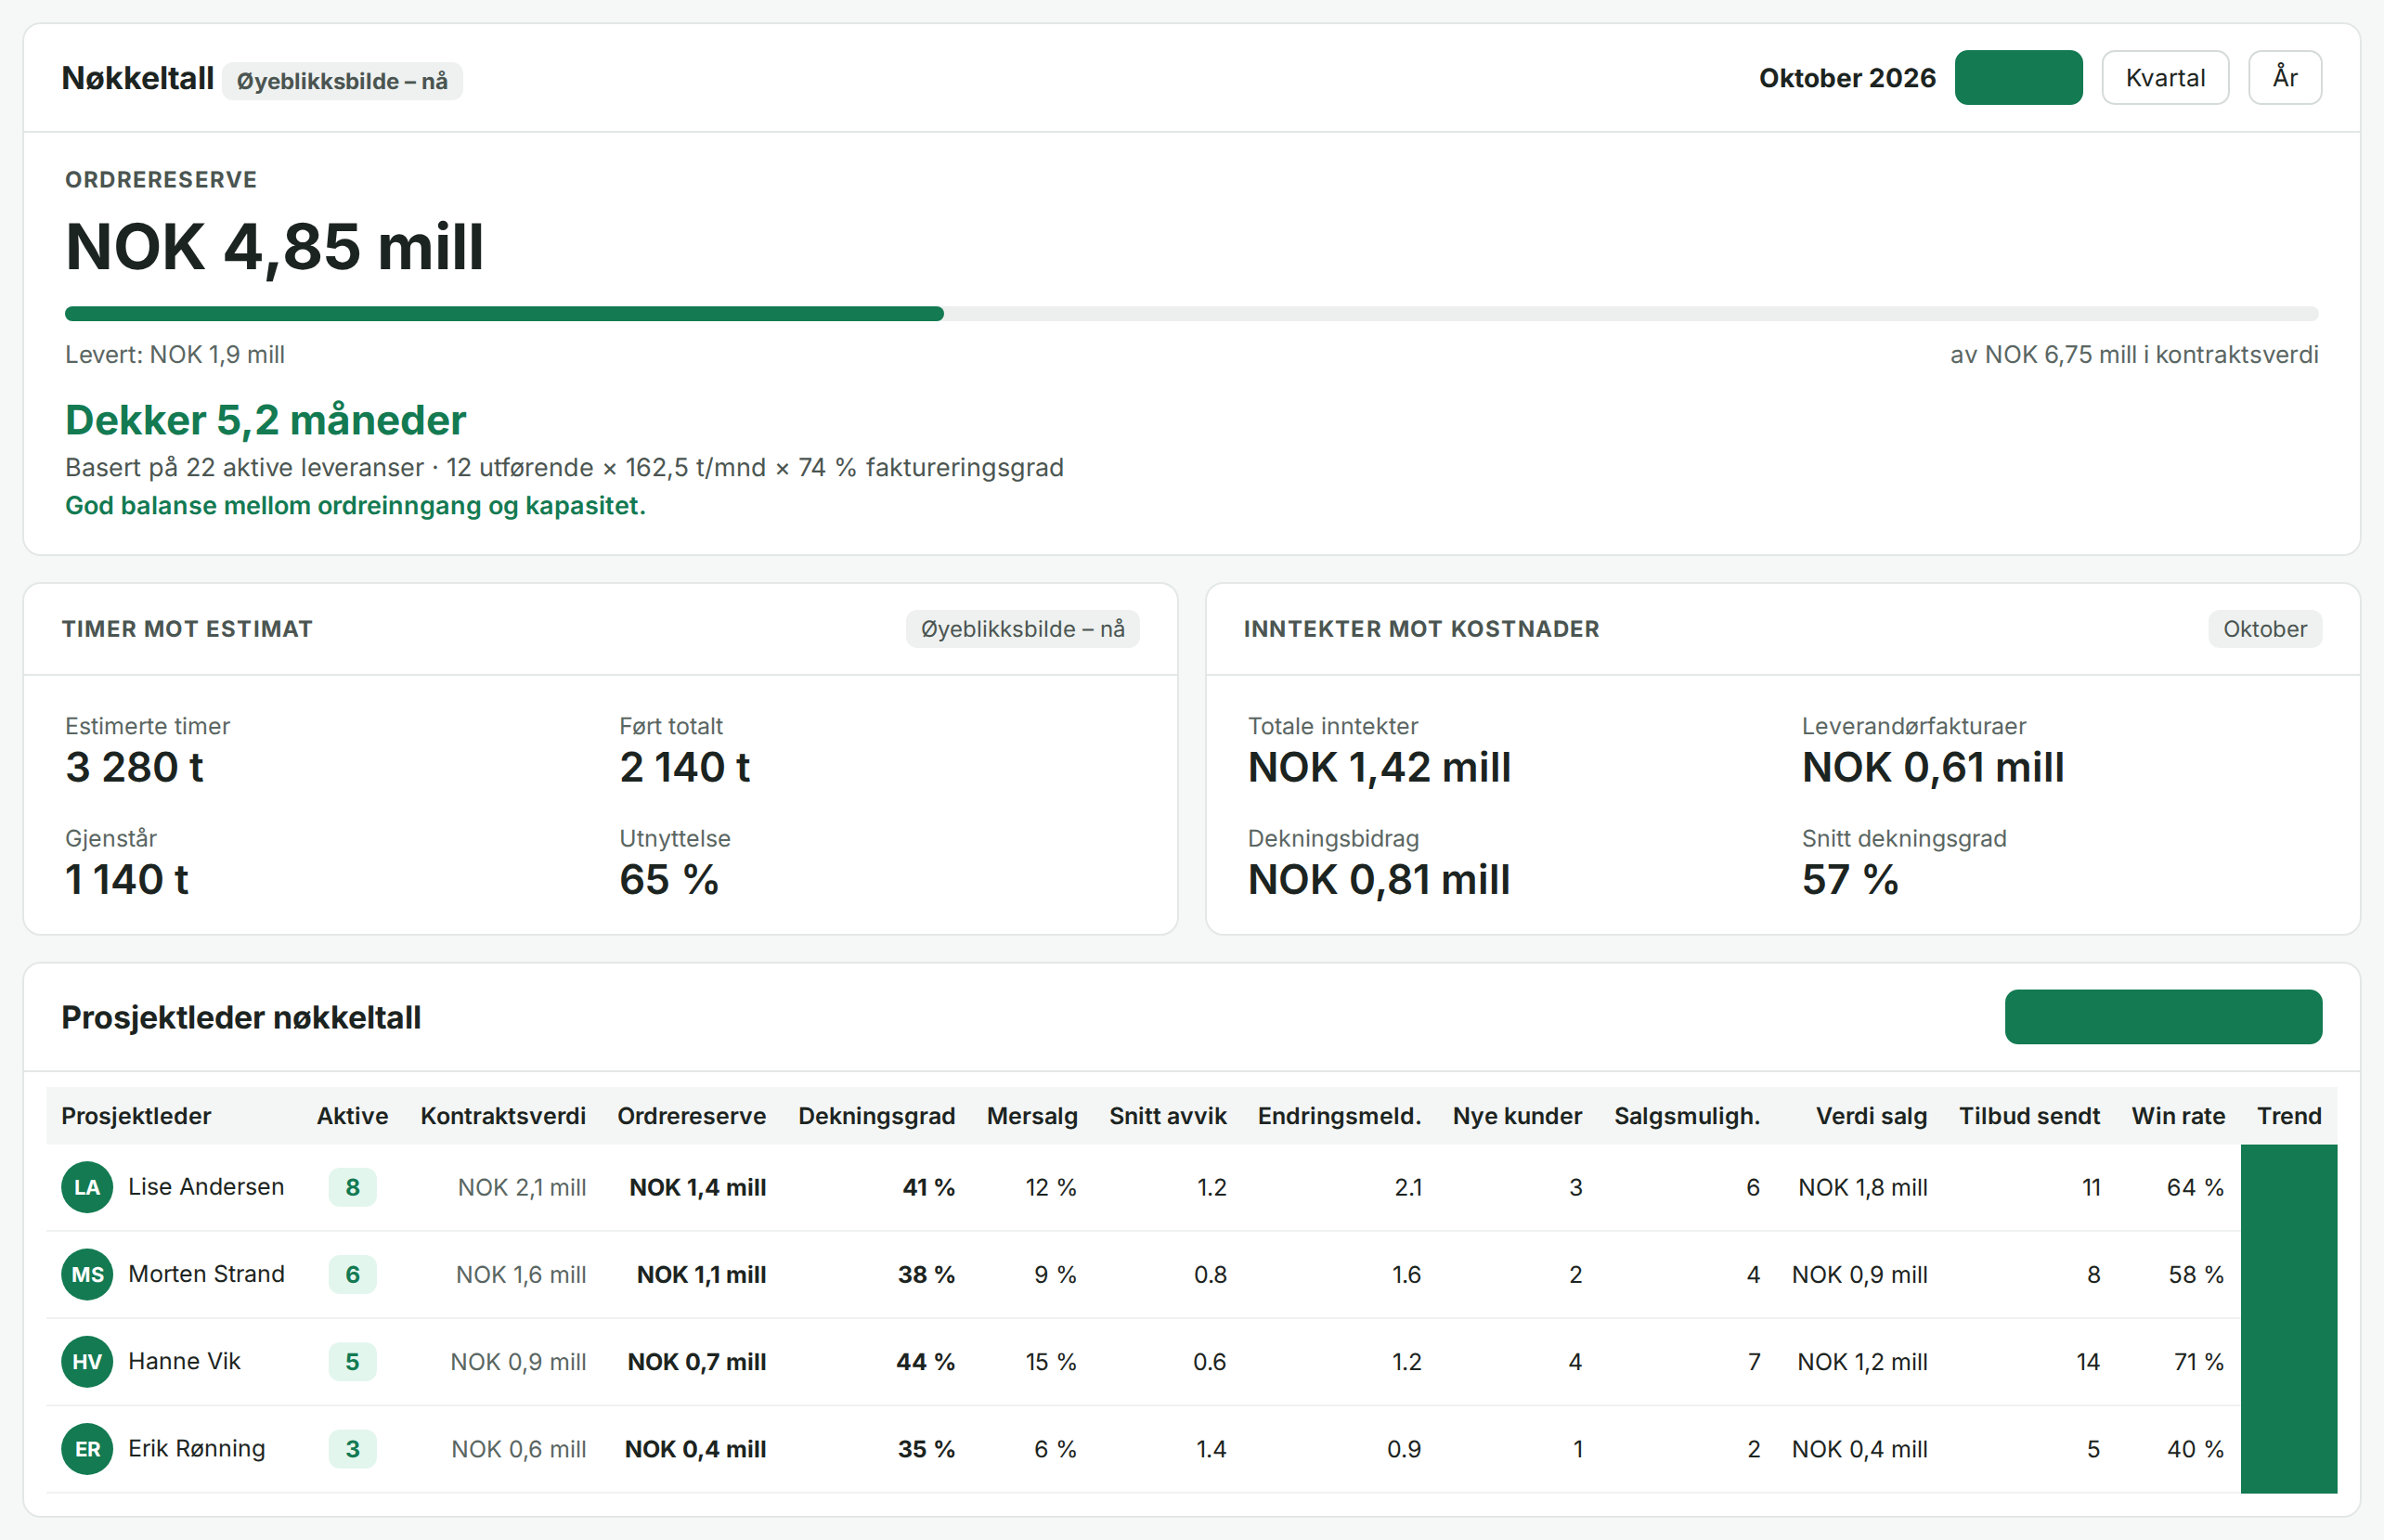Image resolution: width=2384 pixels, height=1540 pixels.
Task: Open Erik Rønning's ER avatar
Action: click(x=87, y=1448)
